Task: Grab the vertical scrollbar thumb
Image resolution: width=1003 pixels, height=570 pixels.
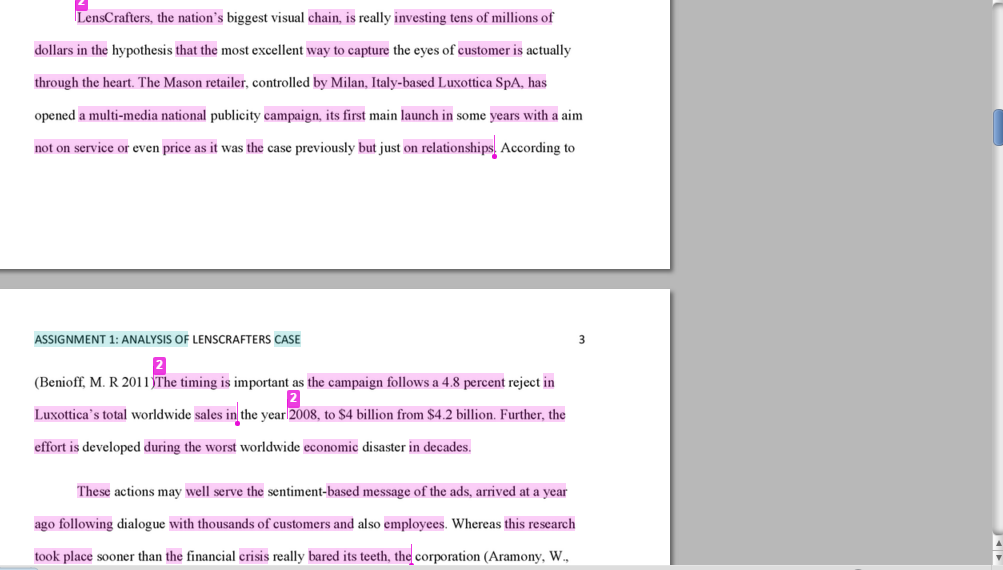Action: point(997,127)
